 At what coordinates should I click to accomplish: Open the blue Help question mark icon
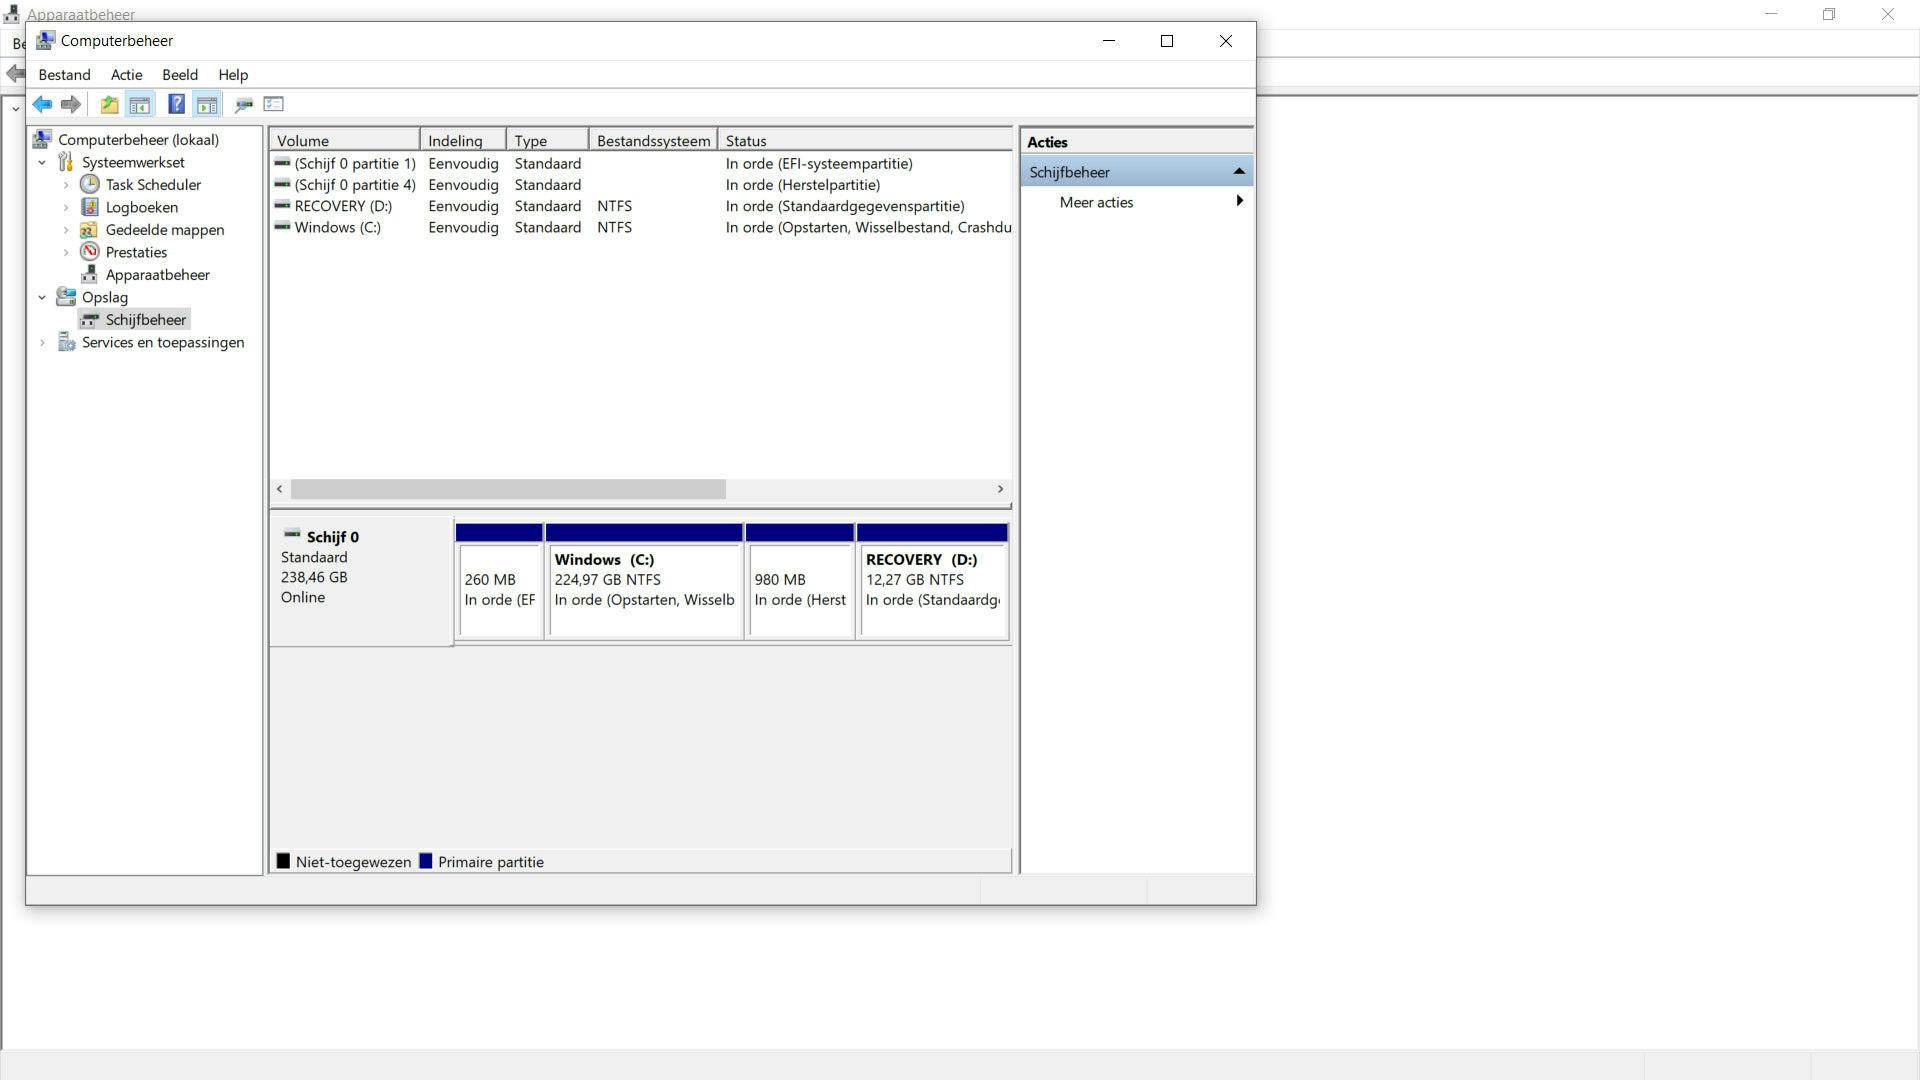pyautogui.click(x=176, y=104)
